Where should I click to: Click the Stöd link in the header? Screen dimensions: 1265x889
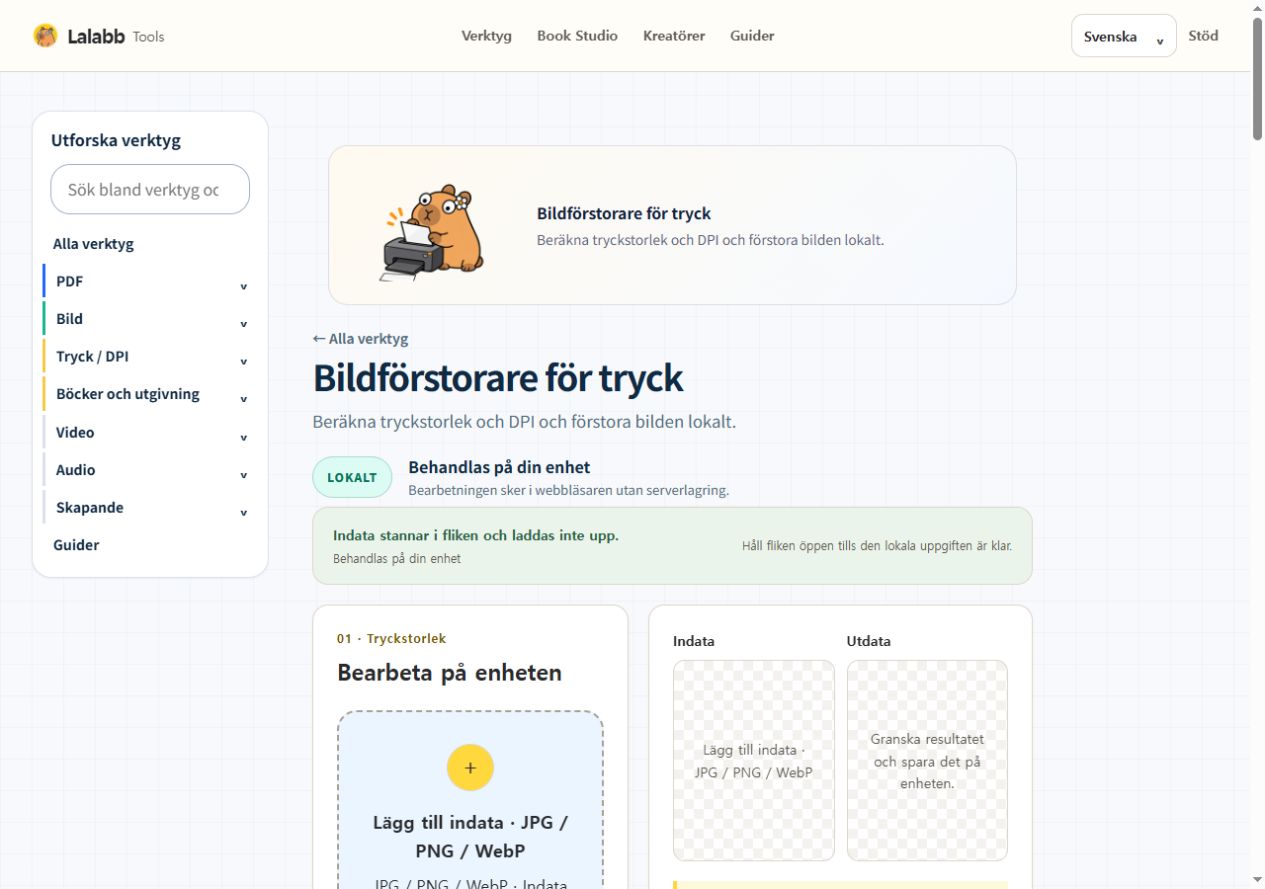click(1203, 36)
